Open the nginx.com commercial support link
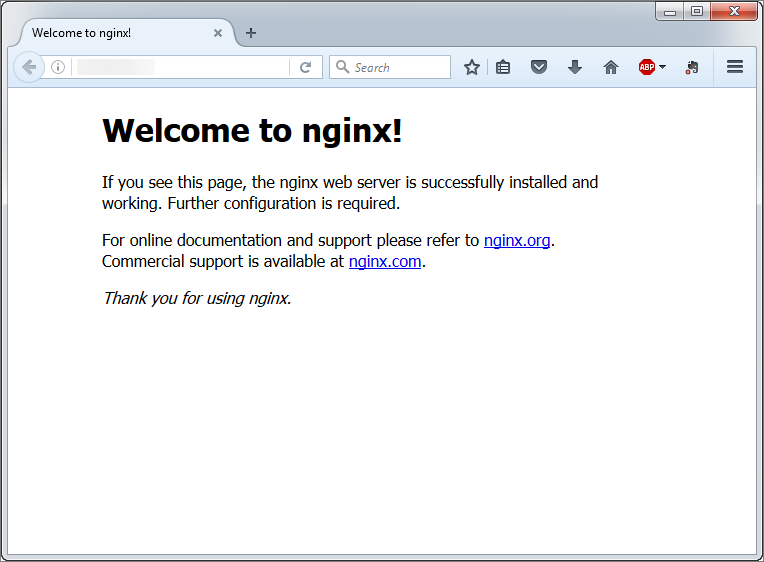This screenshot has width=764, height=562. [385, 262]
